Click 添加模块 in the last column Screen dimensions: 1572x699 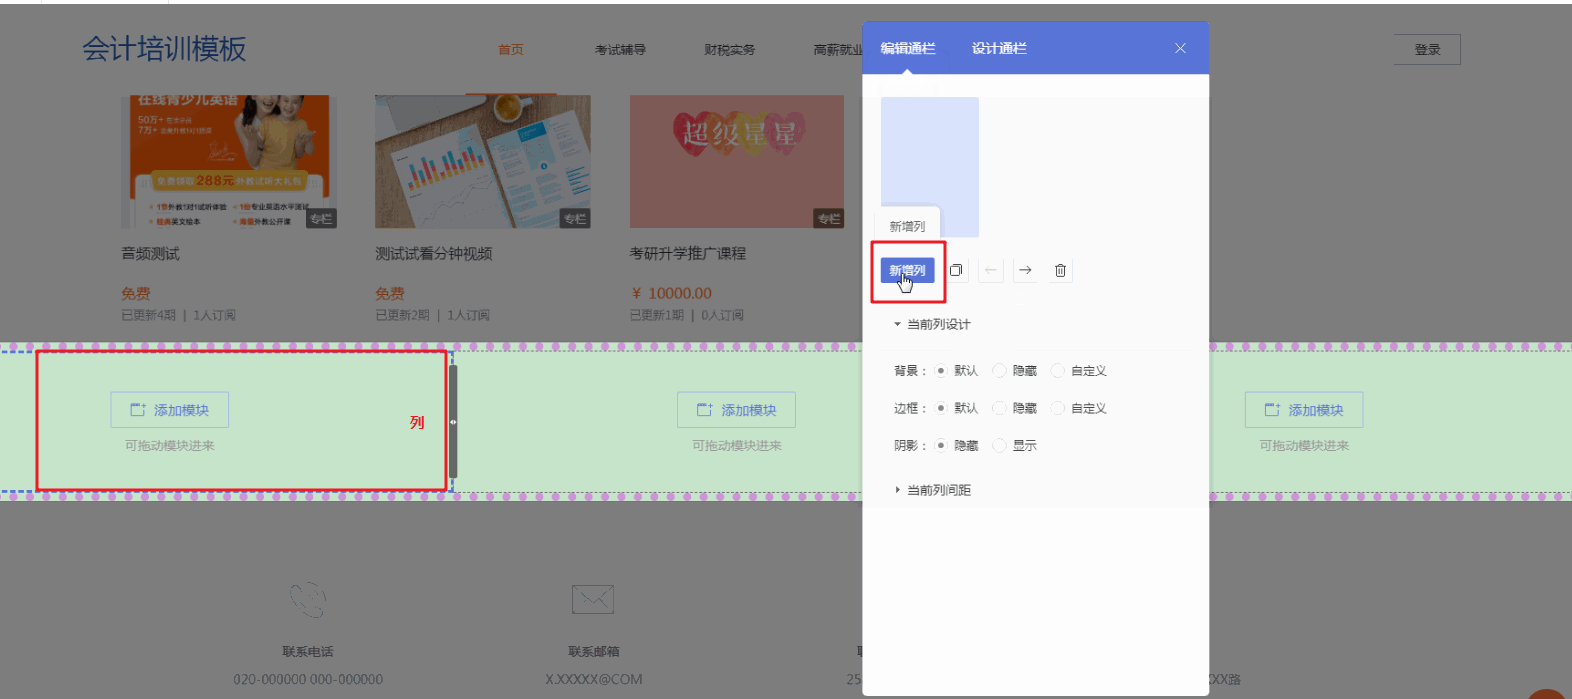tap(1304, 410)
